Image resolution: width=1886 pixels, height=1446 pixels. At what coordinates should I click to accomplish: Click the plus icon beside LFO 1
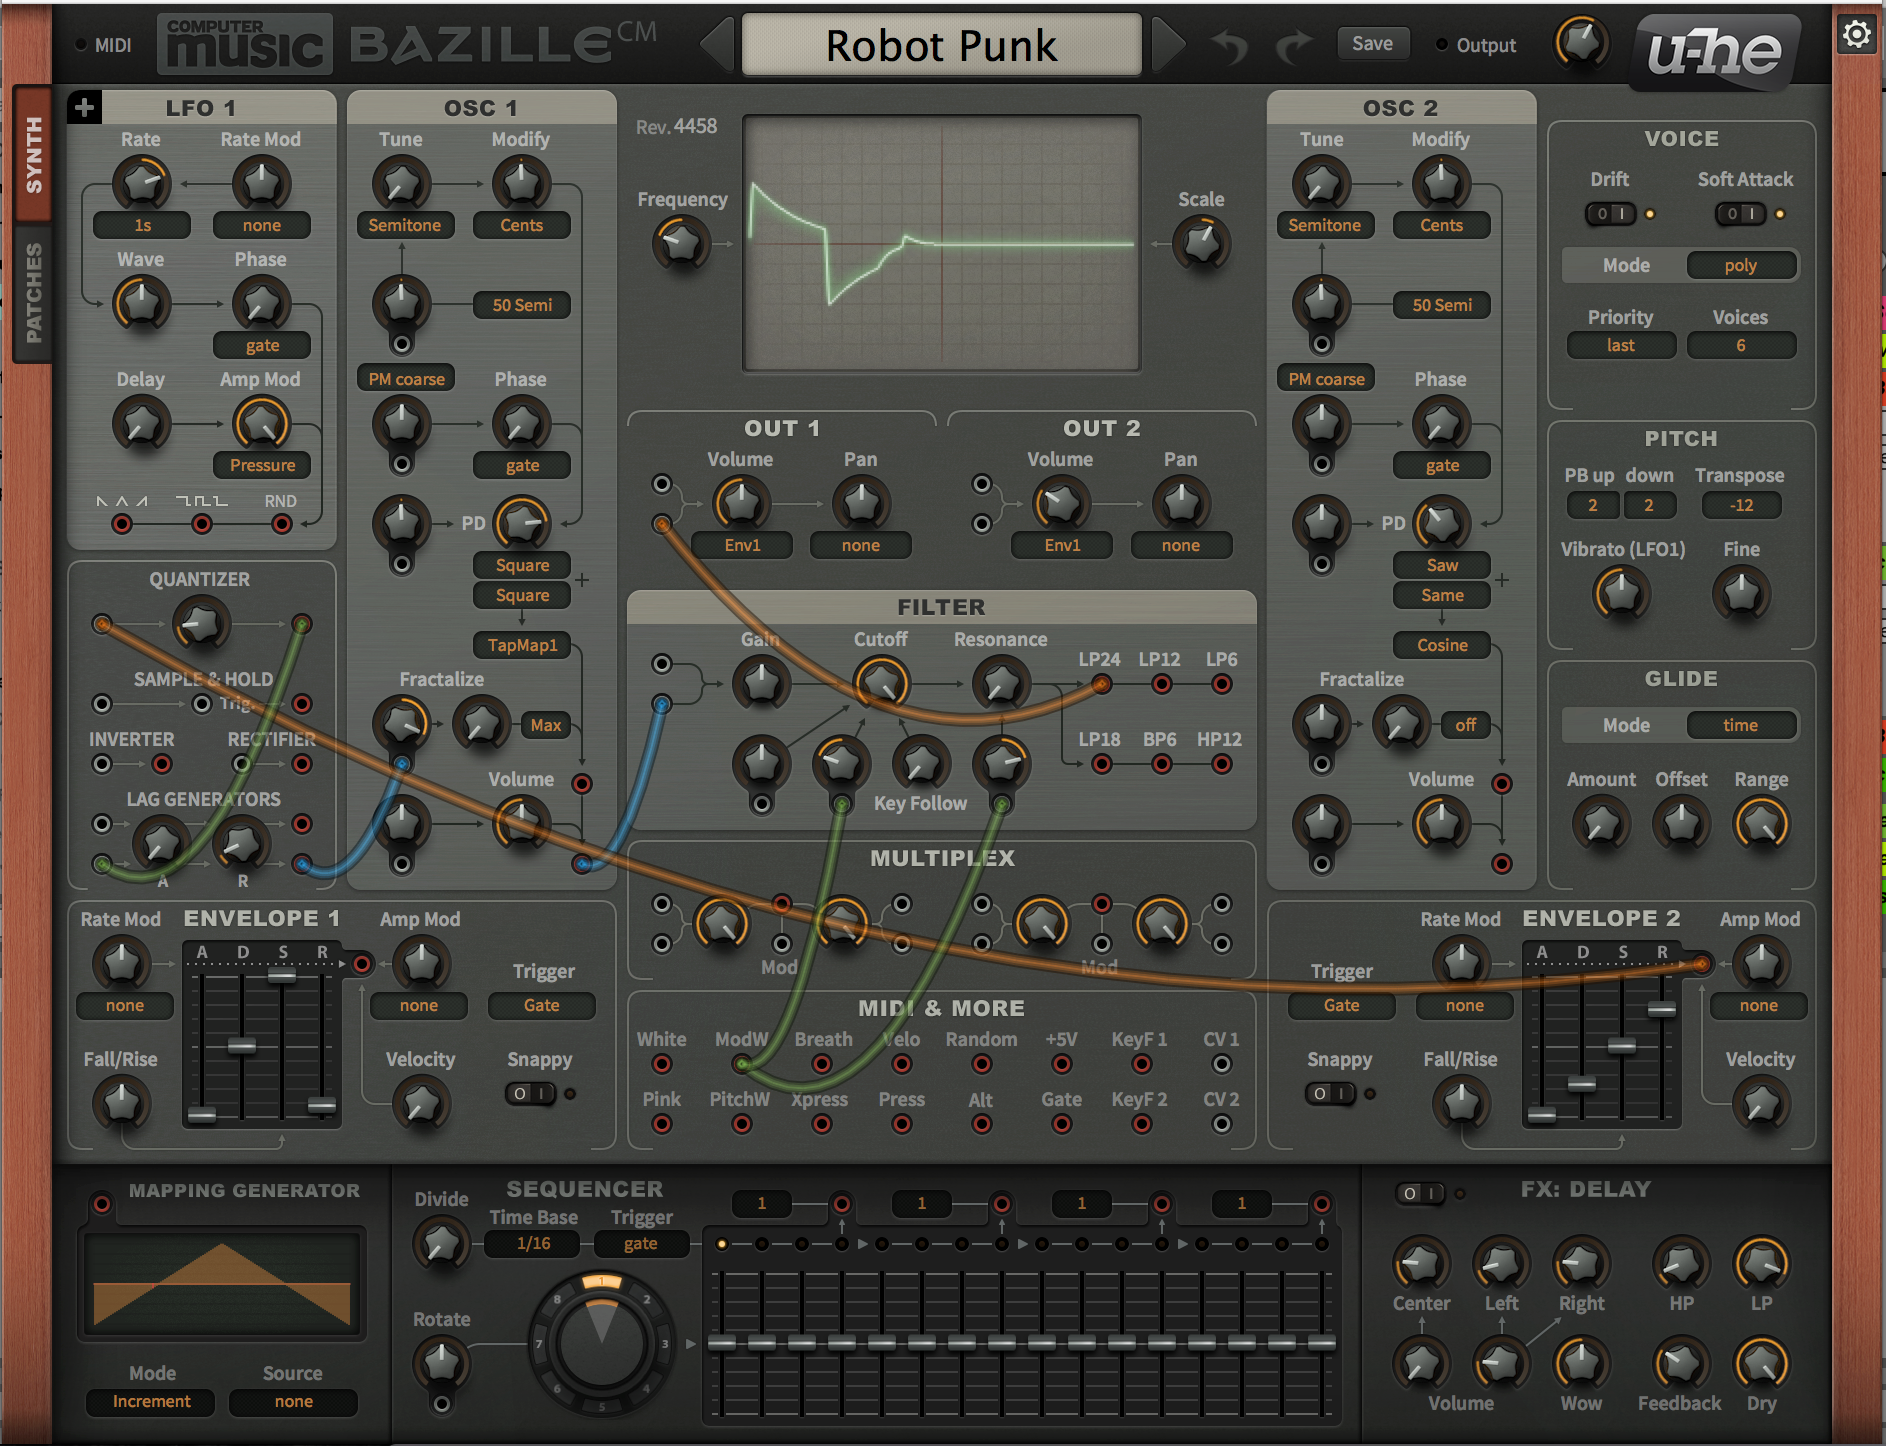(84, 107)
